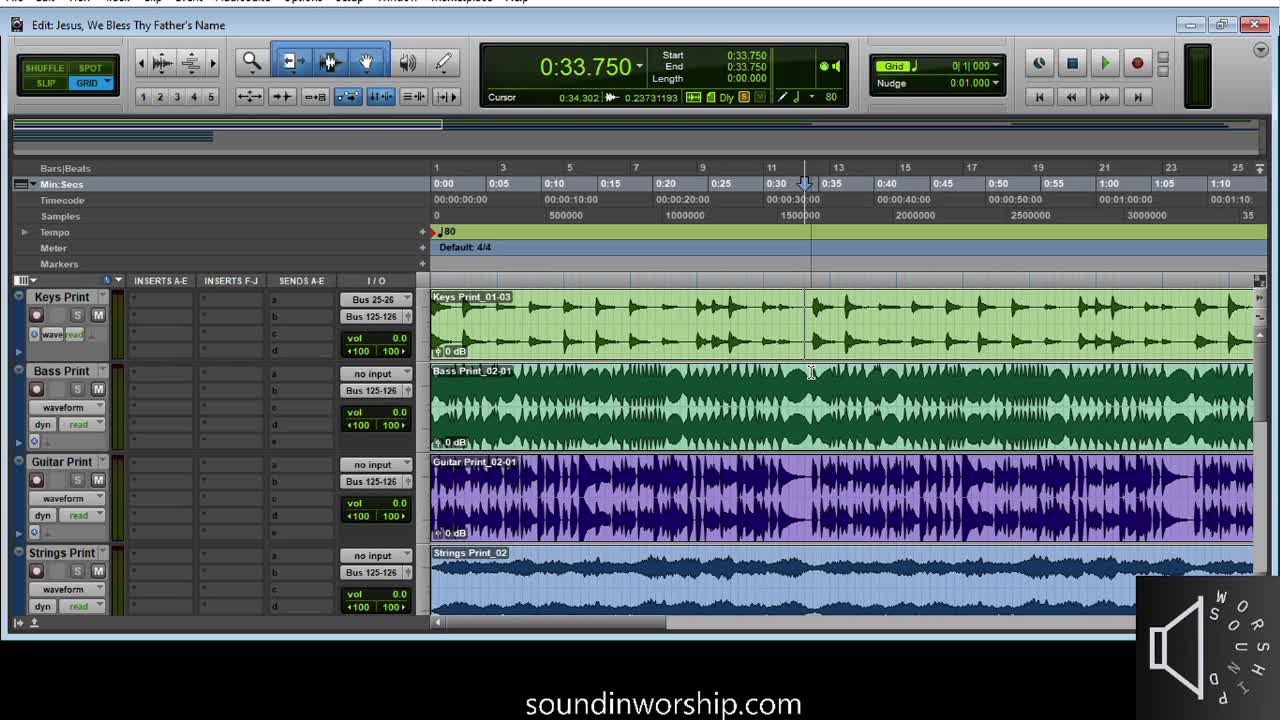Click Start time field
The height and width of the screenshot is (720, 1280).
point(746,56)
